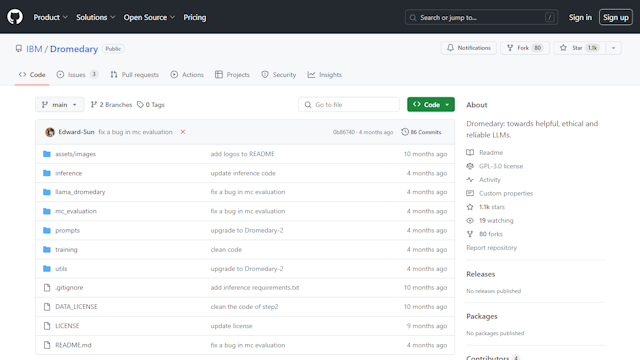Click the Notifications bell button

tap(469, 48)
